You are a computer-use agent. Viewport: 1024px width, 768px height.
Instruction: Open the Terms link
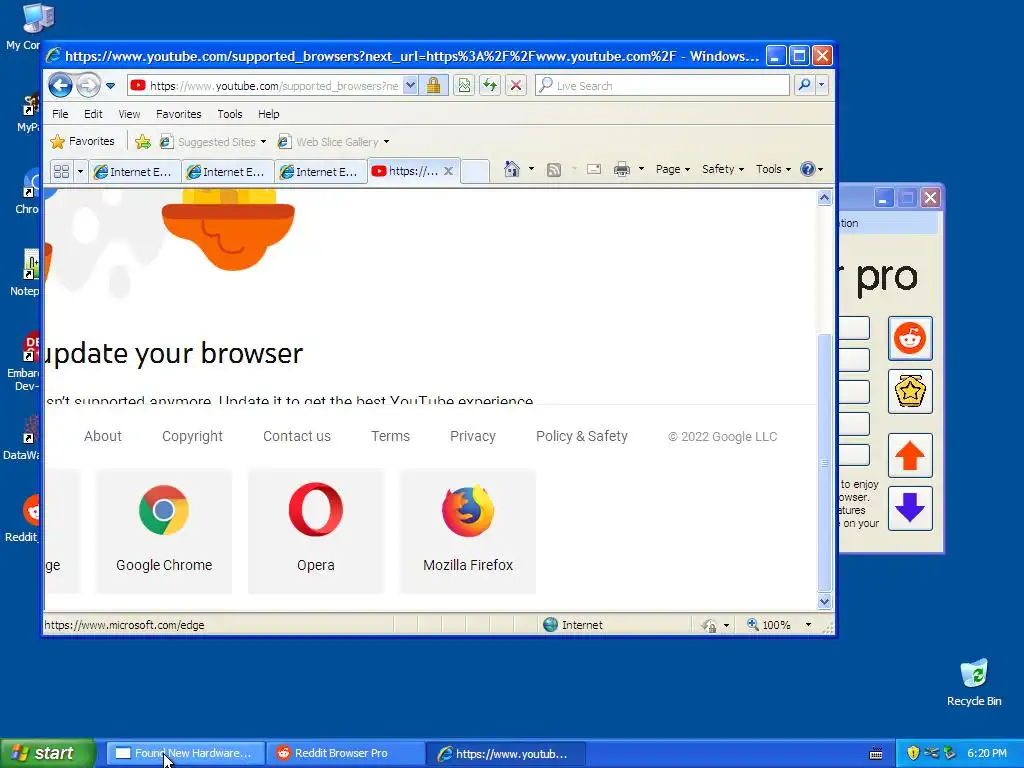391,436
